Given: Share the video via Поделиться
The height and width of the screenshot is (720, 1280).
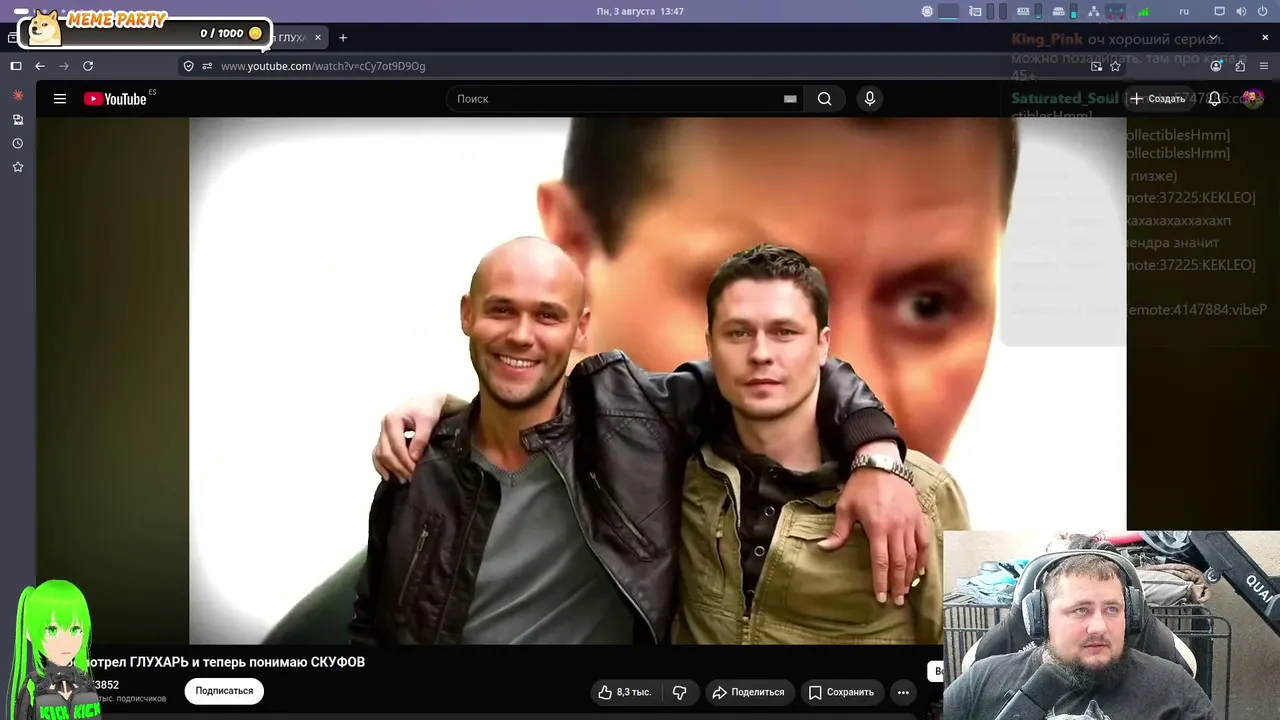Looking at the screenshot, I should [x=748, y=692].
